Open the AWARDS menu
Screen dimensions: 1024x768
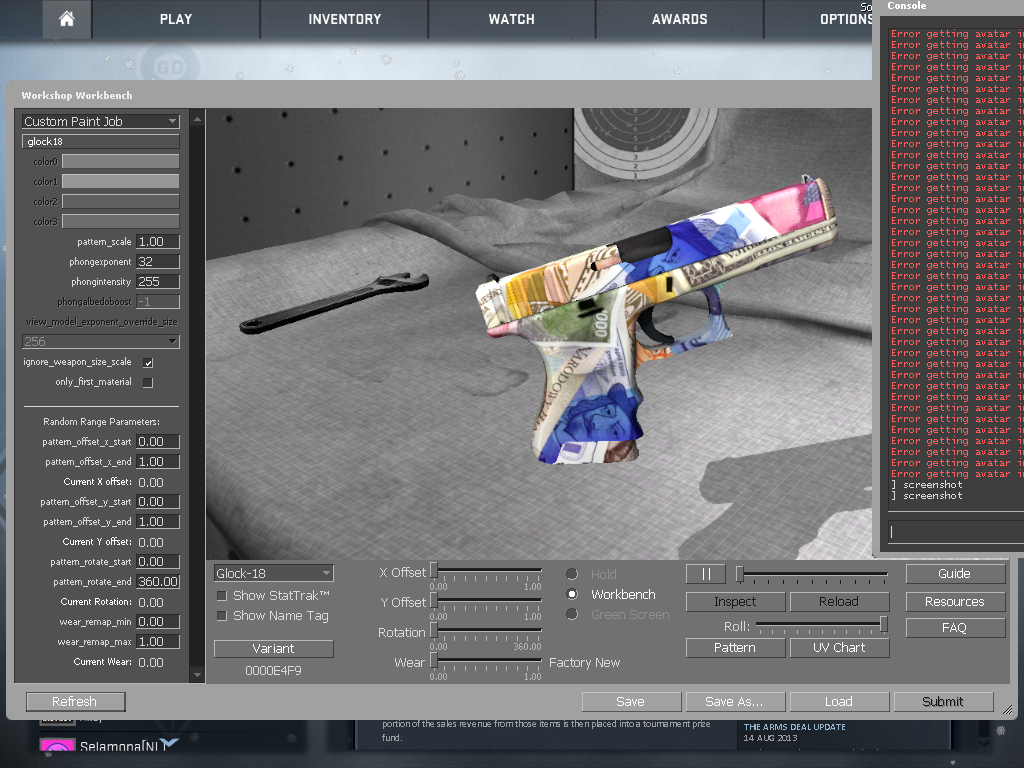679,19
